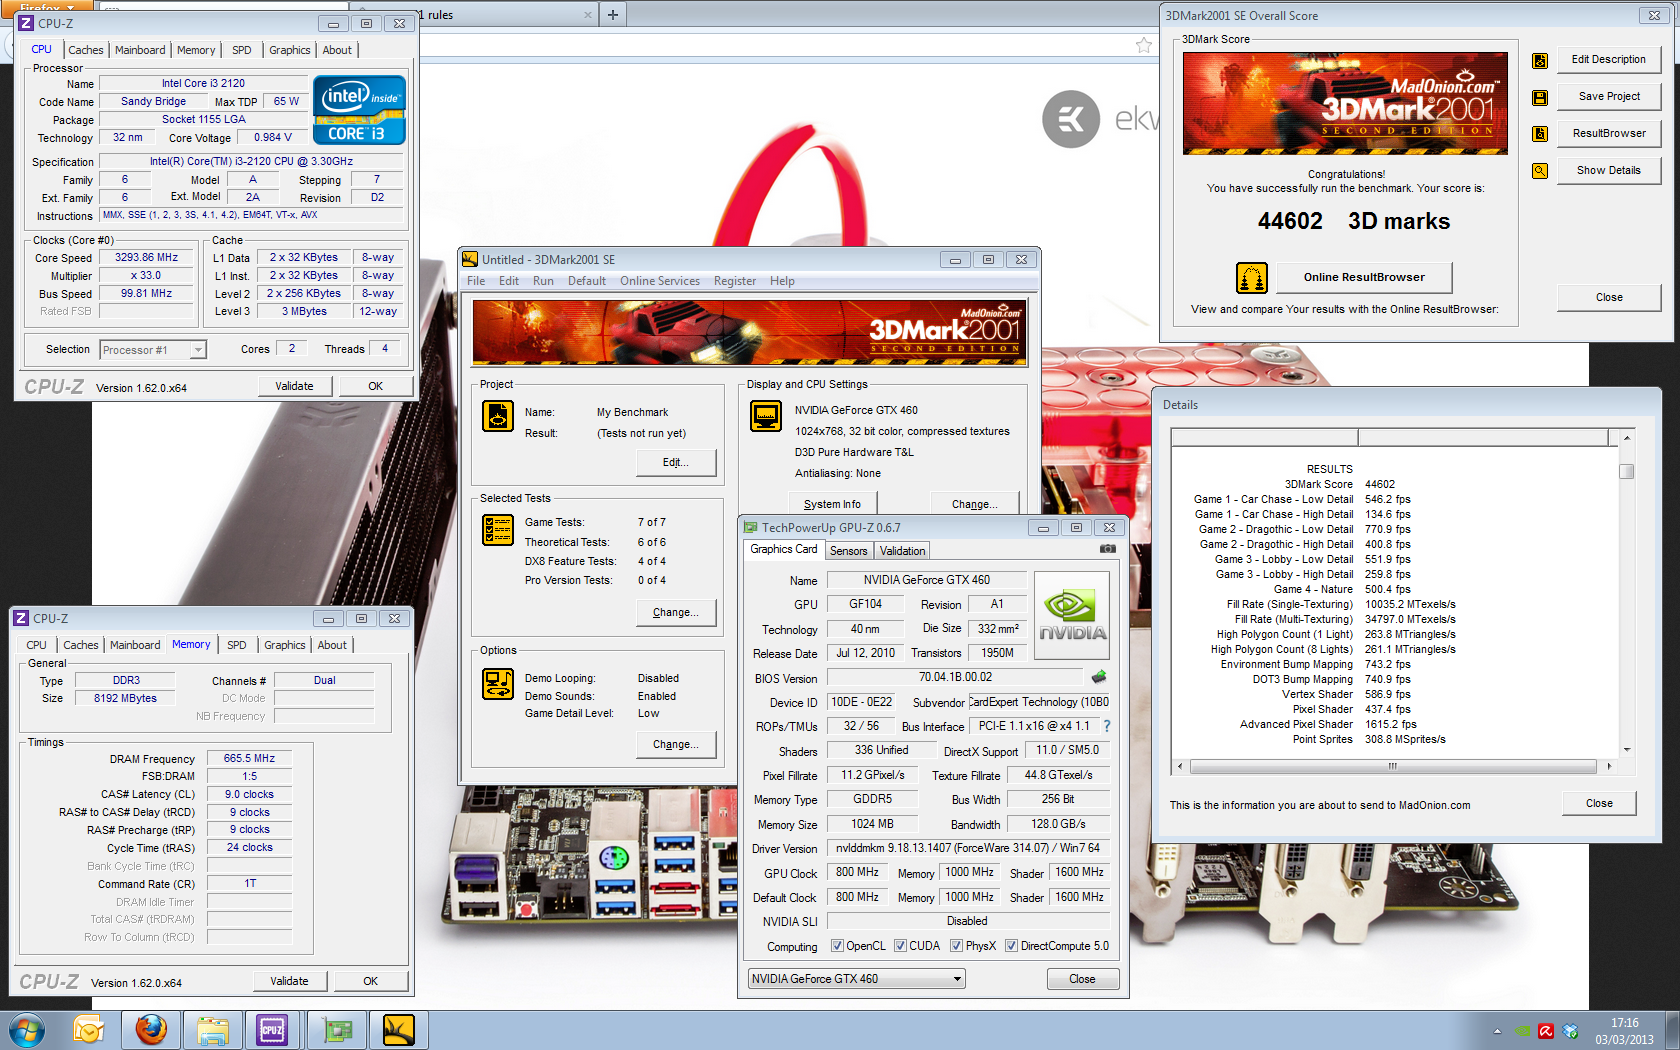Click the About tab in bottom CPU-Z

tap(332, 645)
